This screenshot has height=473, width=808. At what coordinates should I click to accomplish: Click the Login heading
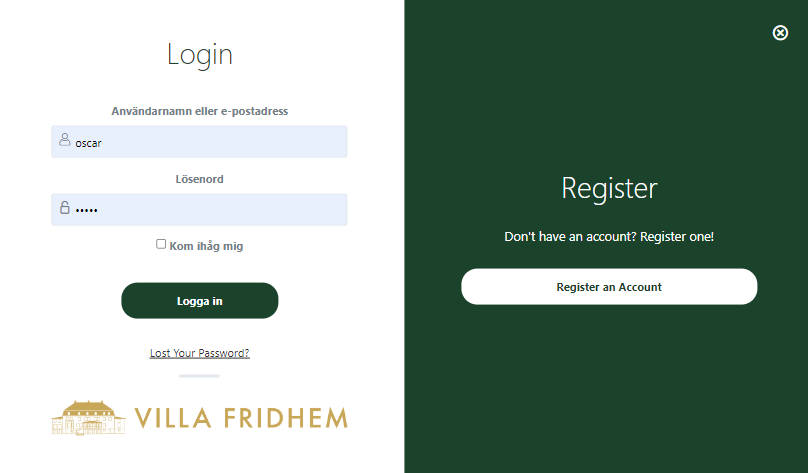(200, 54)
